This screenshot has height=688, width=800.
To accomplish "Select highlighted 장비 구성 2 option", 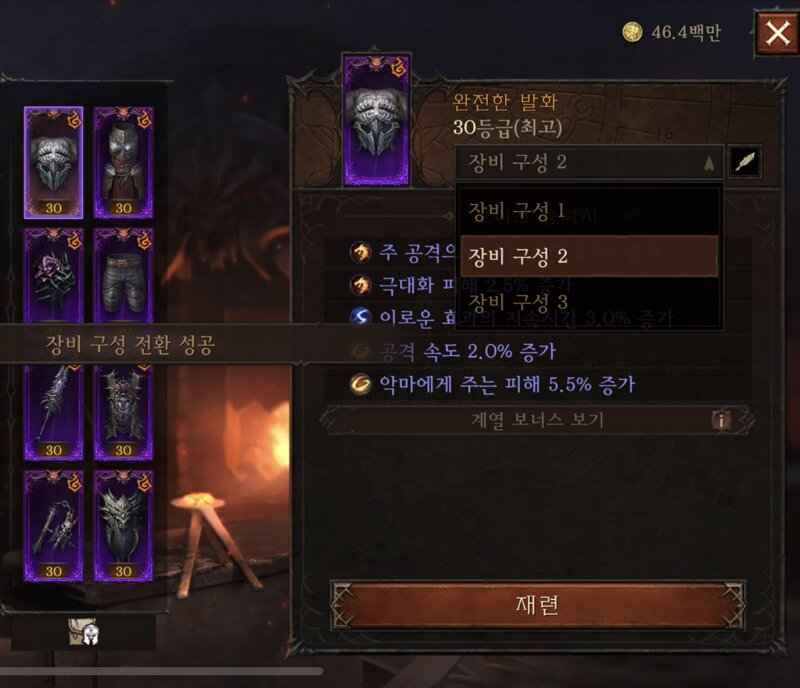I will tap(589, 256).
